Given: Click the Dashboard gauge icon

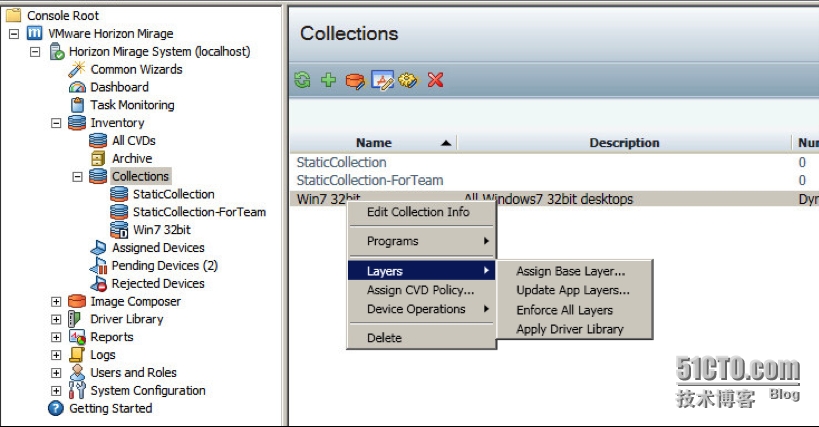Looking at the screenshot, I should pyautogui.click(x=77, y=87).
